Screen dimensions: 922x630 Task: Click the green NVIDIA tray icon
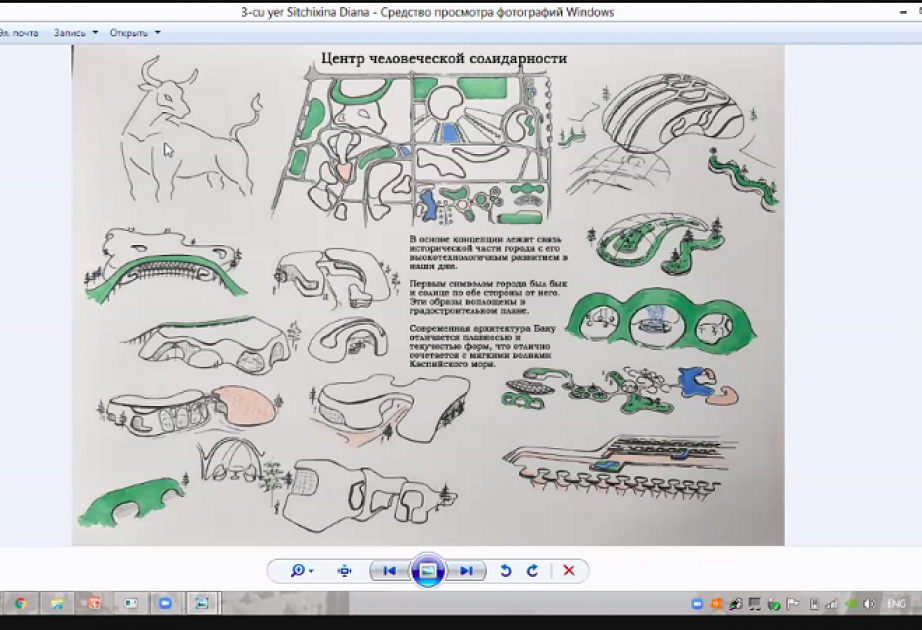tap(851, 604)
